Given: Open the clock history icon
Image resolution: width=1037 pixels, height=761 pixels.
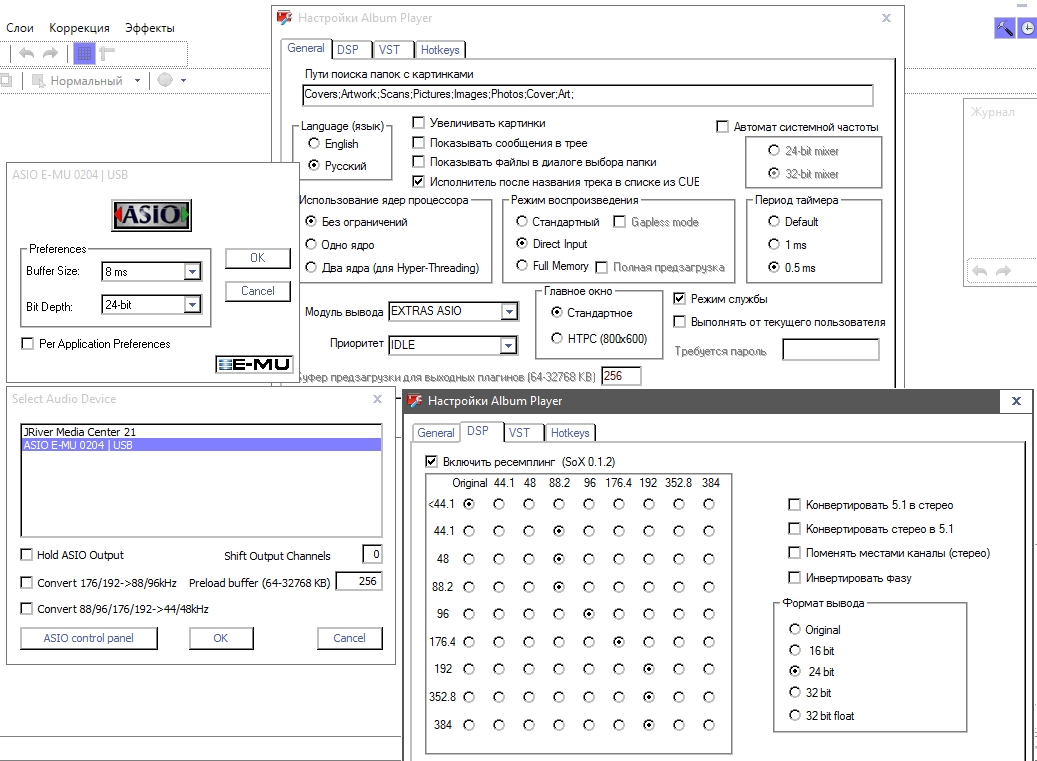Looking at the screenshot, I should 1028,28.
